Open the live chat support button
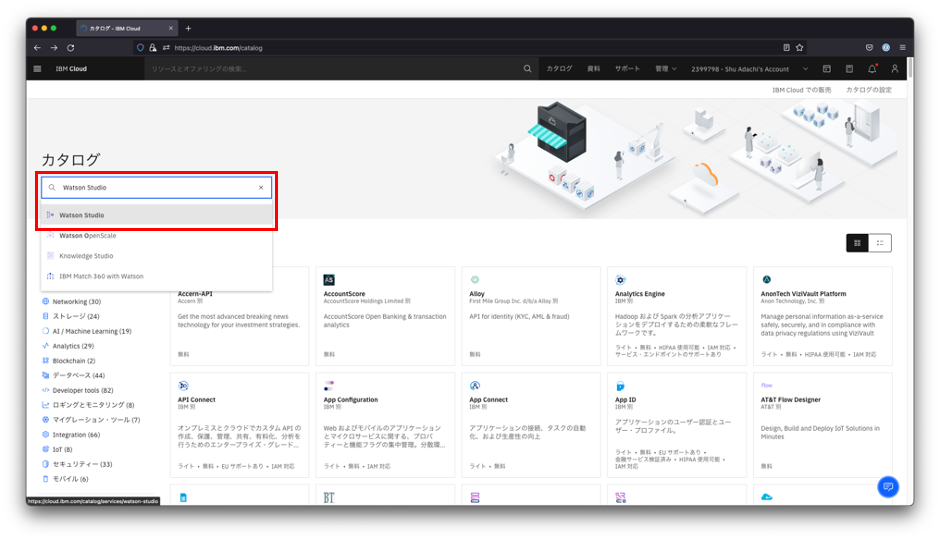The image size is (940, 540). pyautogui.click(x=888, y=487)
